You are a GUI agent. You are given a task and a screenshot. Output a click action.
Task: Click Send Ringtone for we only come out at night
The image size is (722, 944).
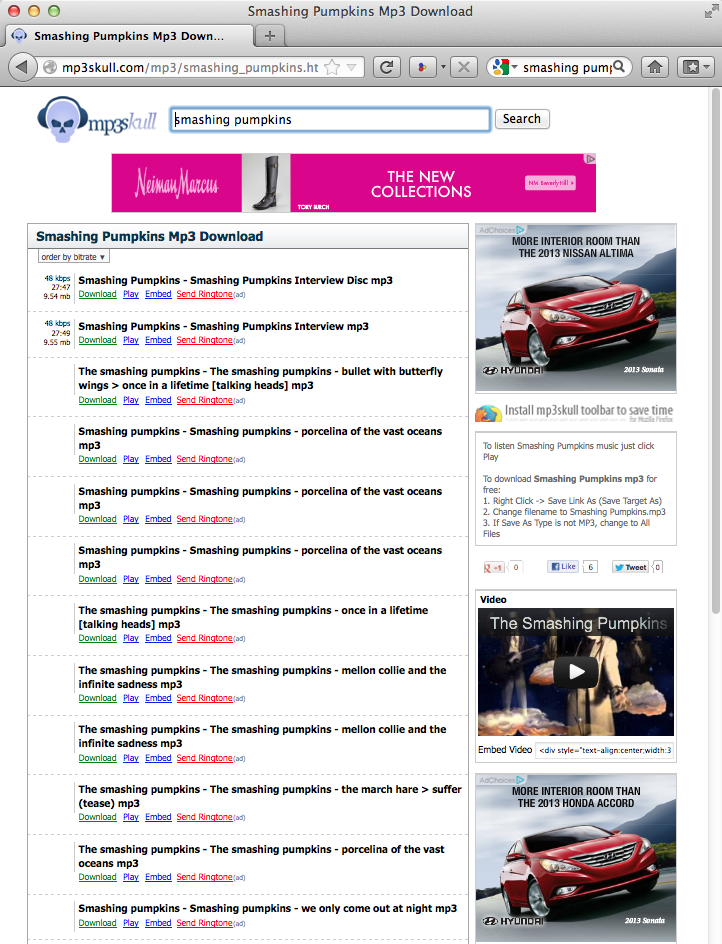point(204,923)
